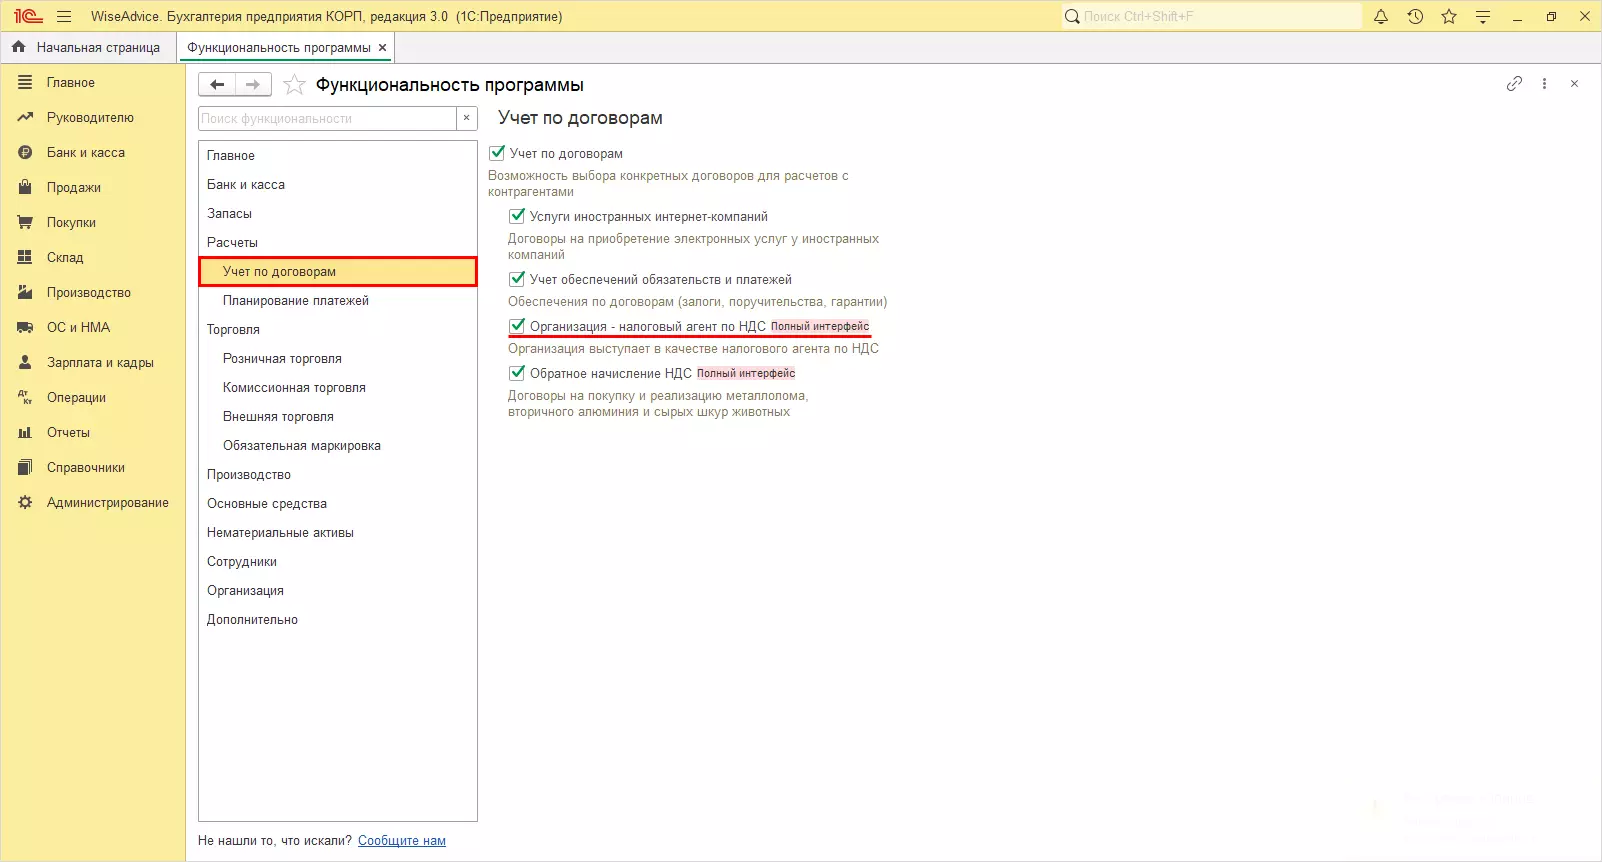Switch to Функциональность программы tab
The width and height of the screenshot is (1602, 862).
pyautogui.click(x=279, y=47)
